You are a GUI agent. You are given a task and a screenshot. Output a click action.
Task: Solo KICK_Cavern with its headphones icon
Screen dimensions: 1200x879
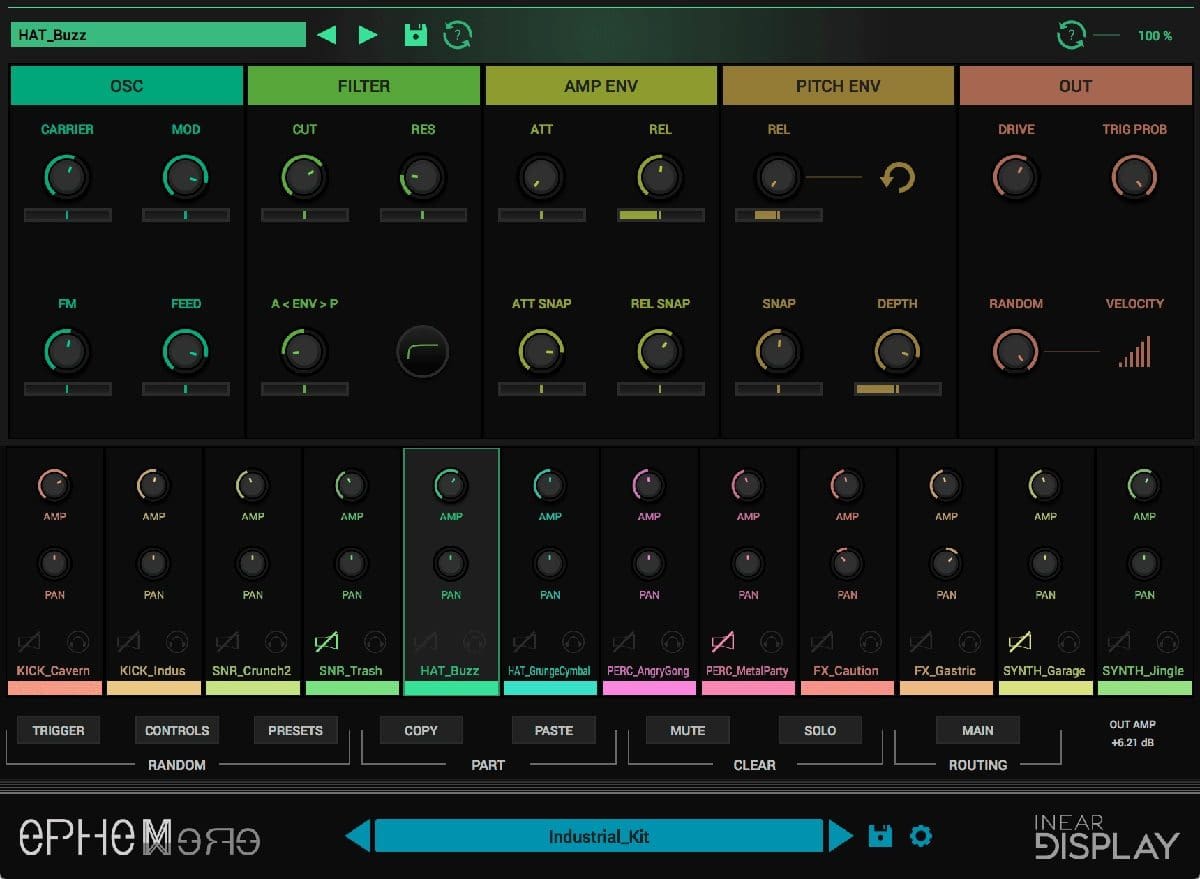coord(78,641)
